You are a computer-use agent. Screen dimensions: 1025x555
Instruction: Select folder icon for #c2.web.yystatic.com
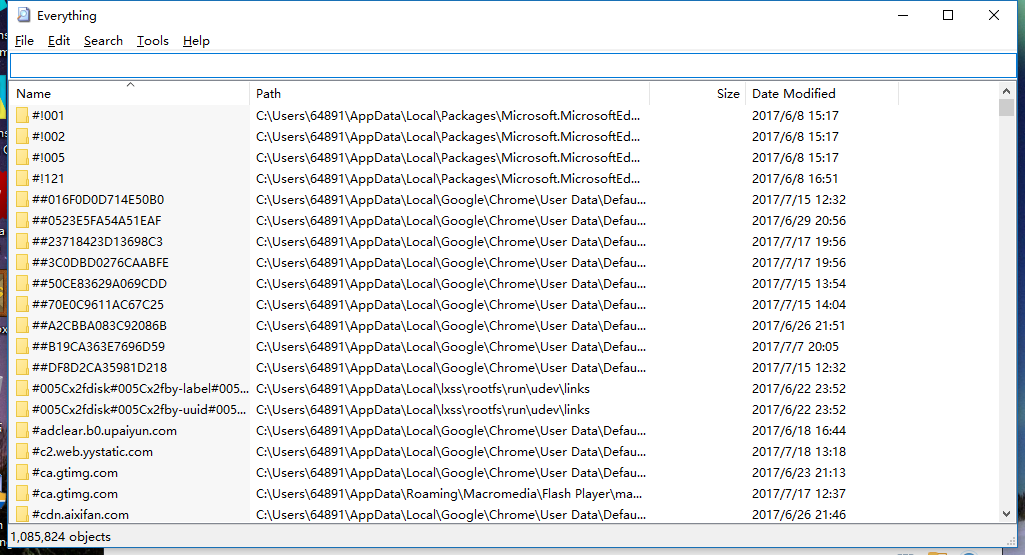click(22, 452)
